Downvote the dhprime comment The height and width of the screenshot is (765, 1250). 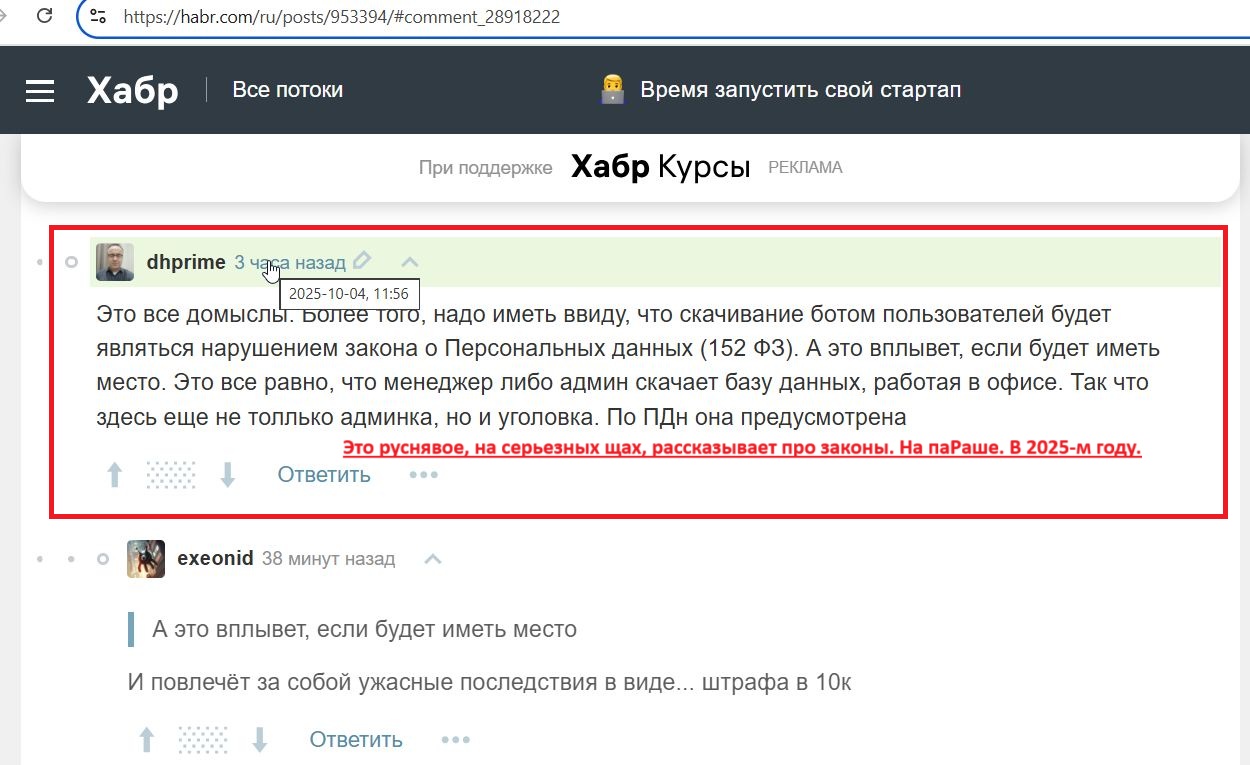pos(228,475)
